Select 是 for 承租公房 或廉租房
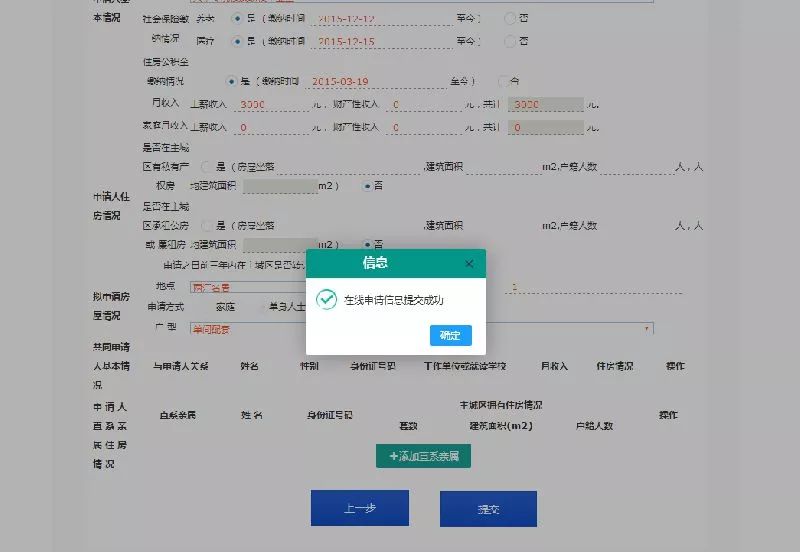 pos(207,225)
